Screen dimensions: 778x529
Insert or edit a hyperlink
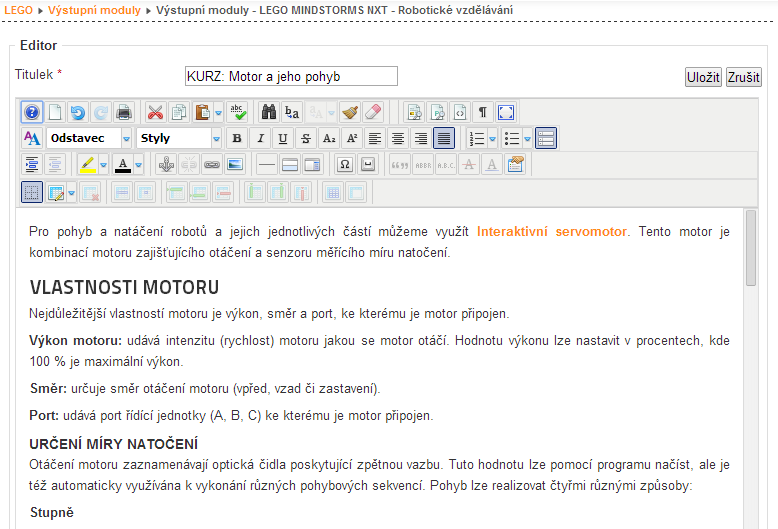[x=212, y=164]
